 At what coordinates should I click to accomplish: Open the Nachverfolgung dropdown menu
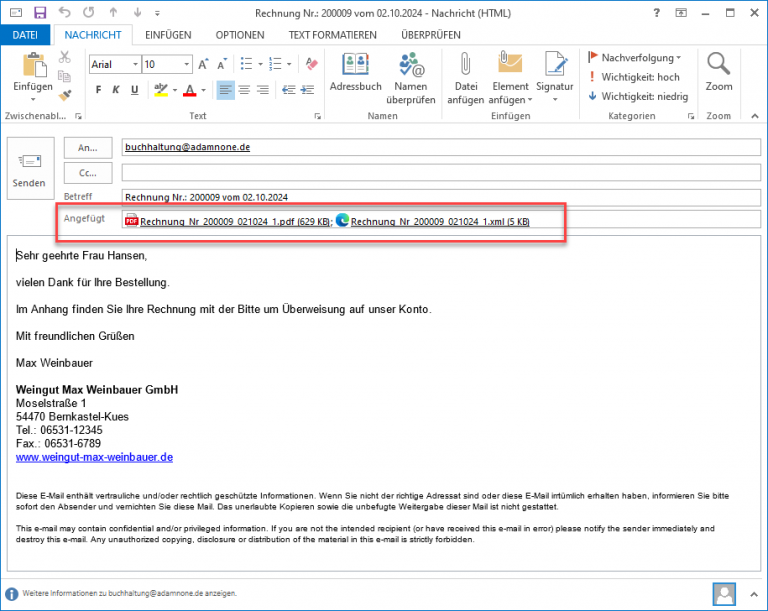(678, 58)
